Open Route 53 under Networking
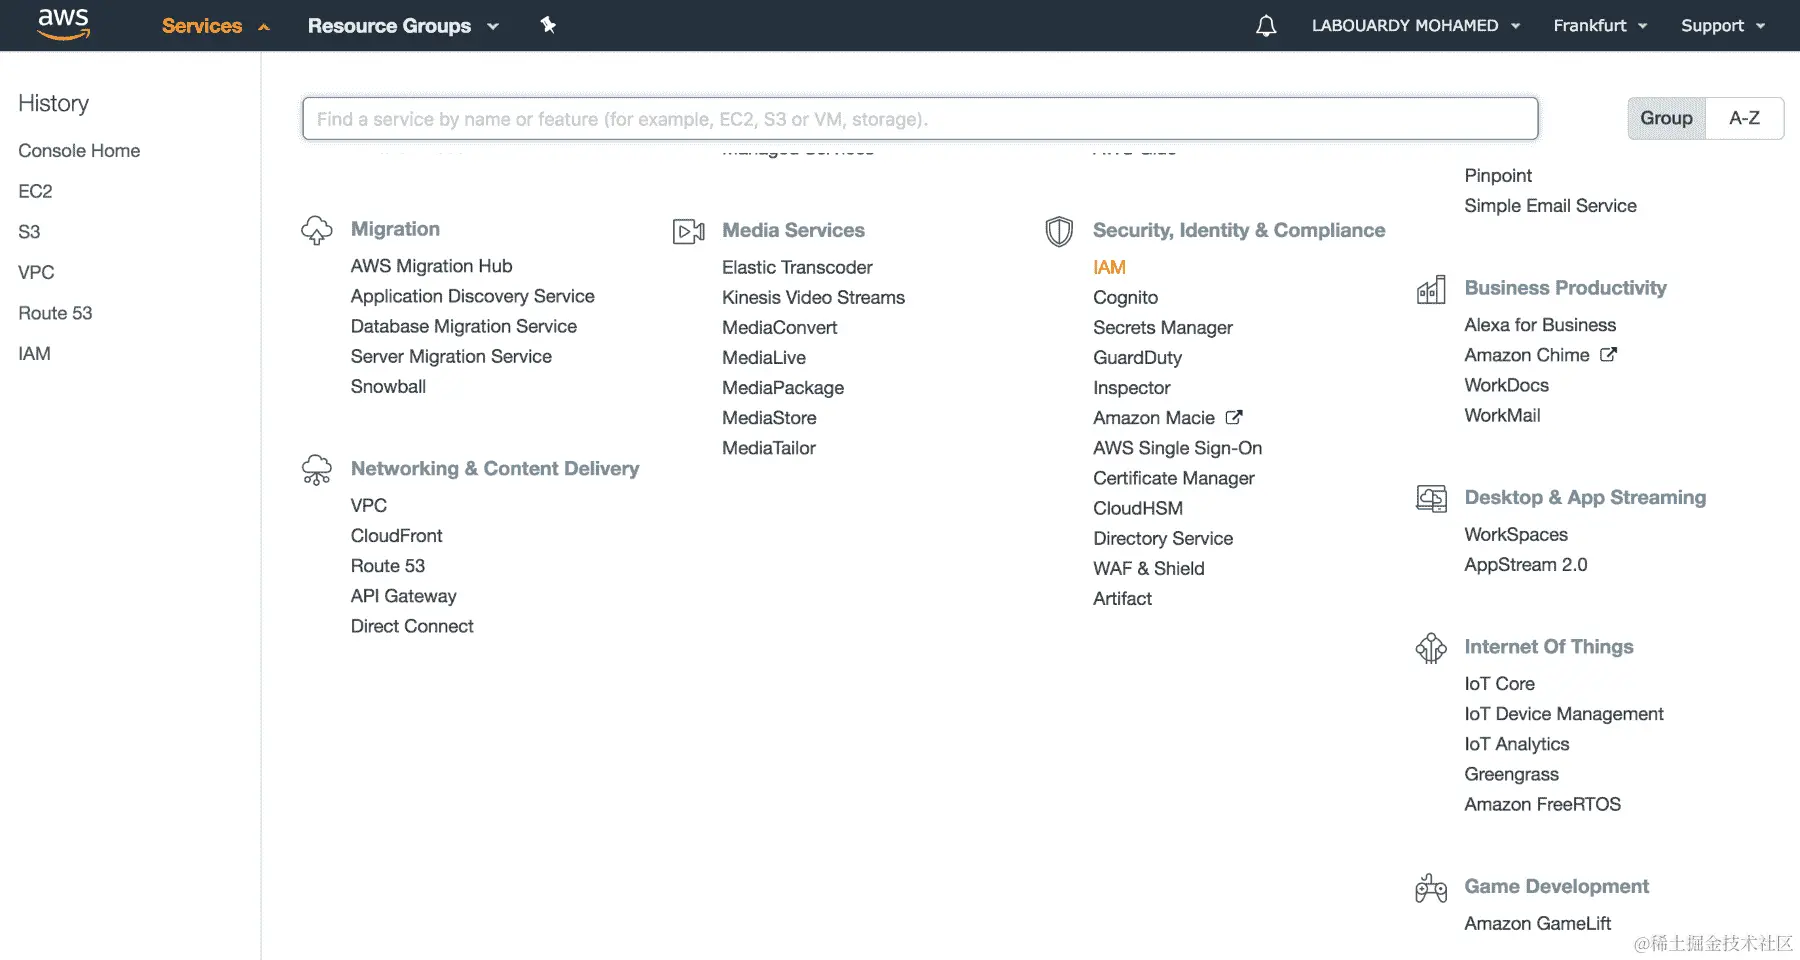Image resolution: width=1800 pixels, height=960 pixels. [387, 566]
